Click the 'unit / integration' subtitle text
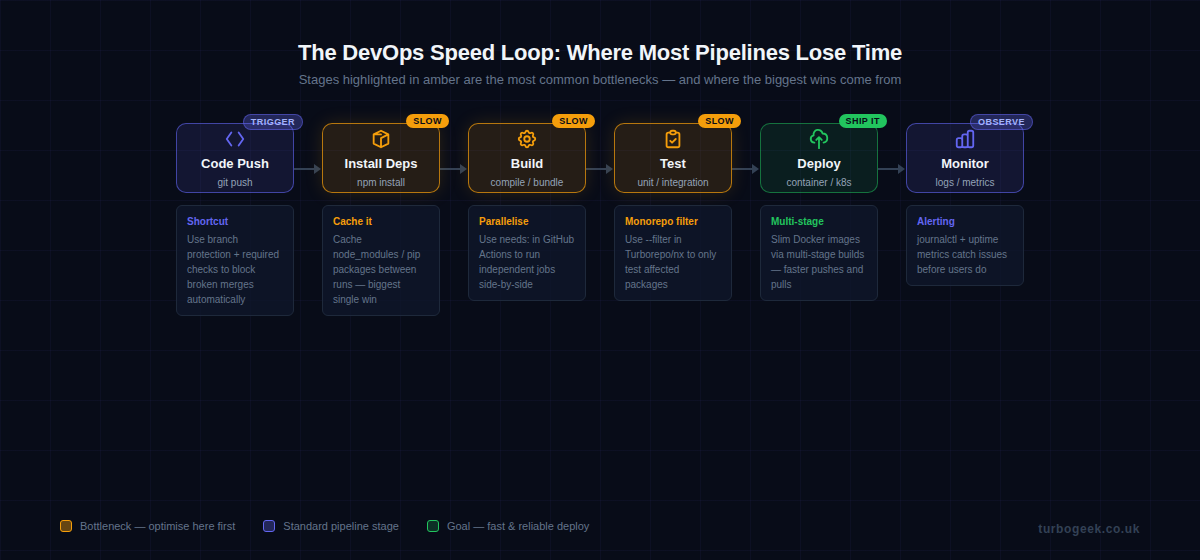Image resolution: width=1200 pixels, height=560 pixels. (673, 183)
